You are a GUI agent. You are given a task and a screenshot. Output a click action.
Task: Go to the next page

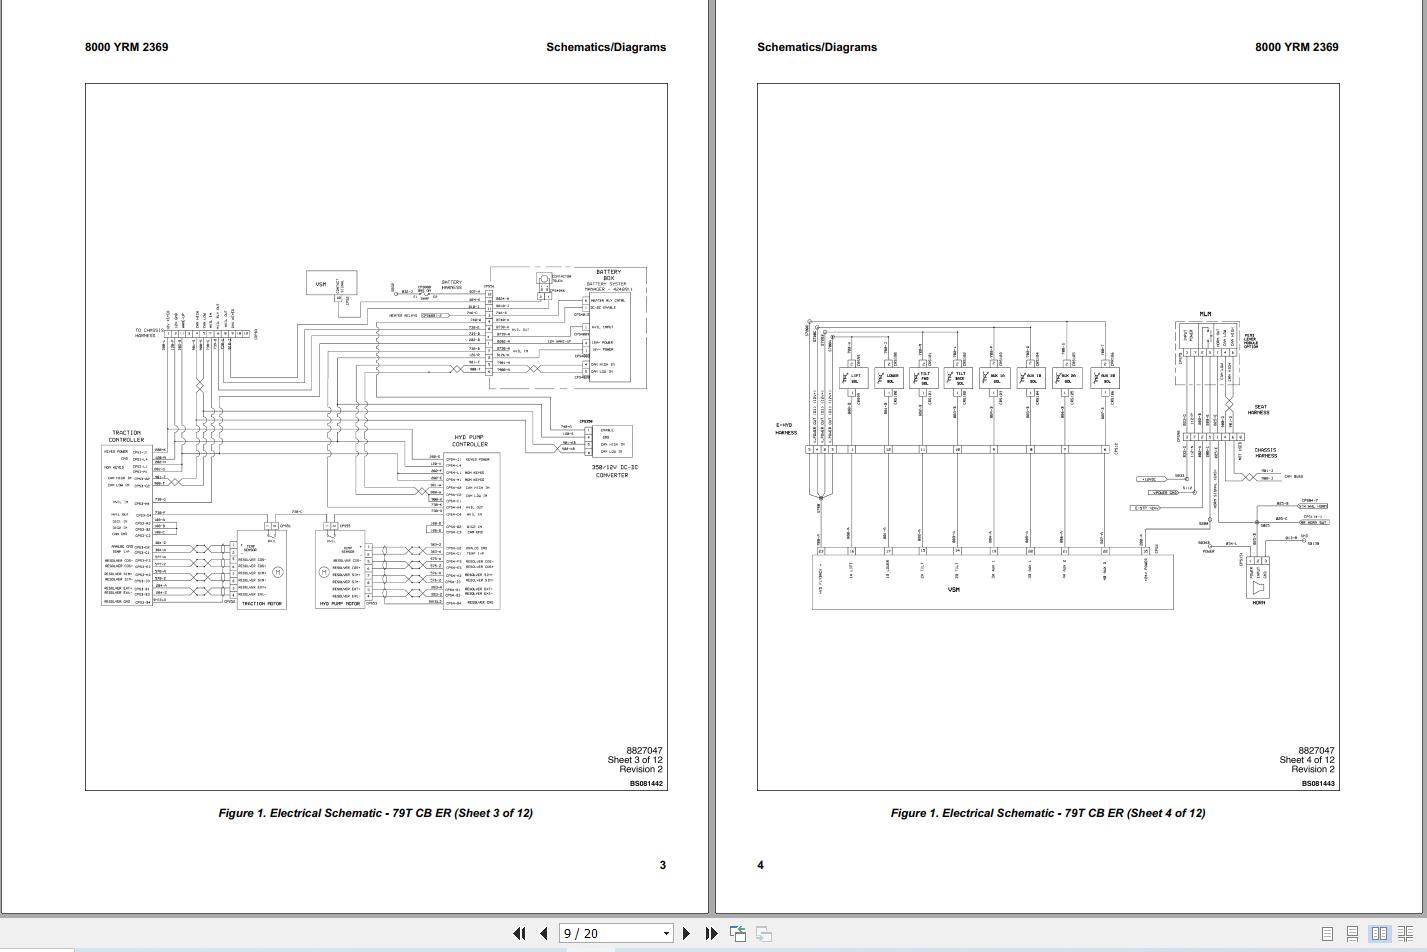click(686, 933)
